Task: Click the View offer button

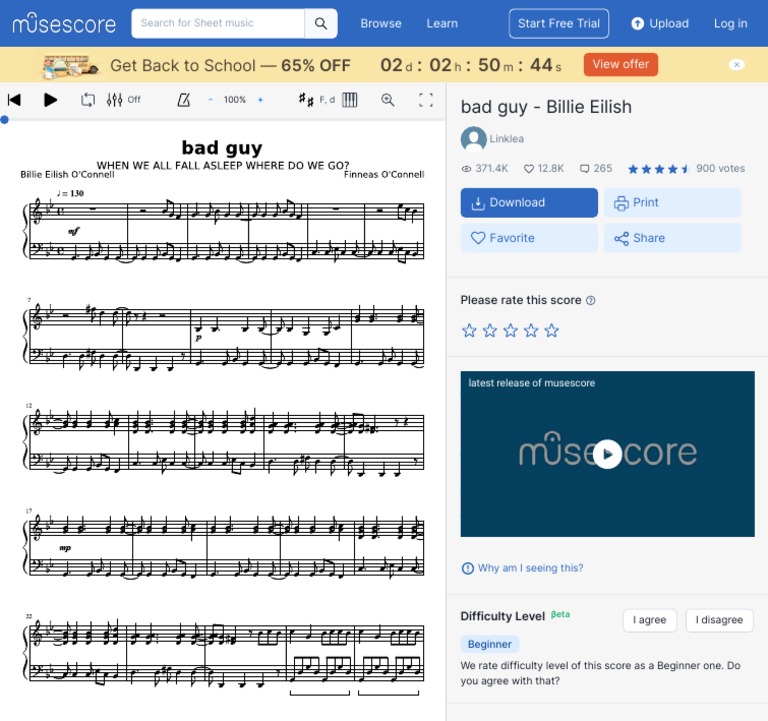Action: tap(621, 64)
